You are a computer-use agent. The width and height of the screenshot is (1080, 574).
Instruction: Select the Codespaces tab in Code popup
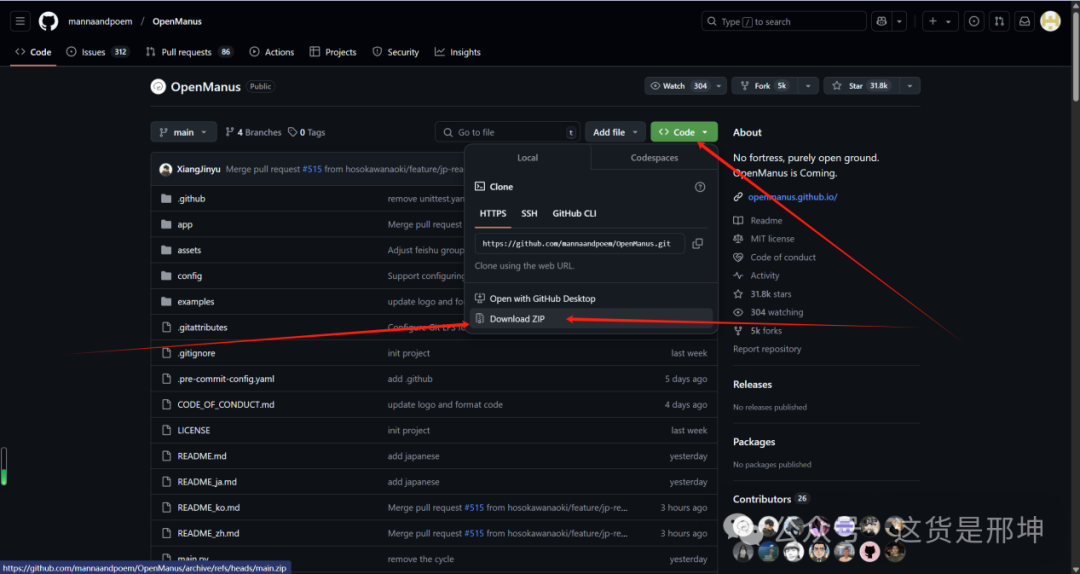(x=654, y=158)
